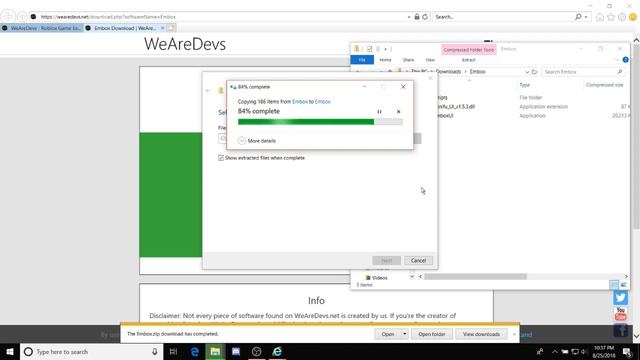Open the Extract tab in Explorer ribbon
Image resolution: width=640 pixels, height=360 pixels.
(469, 60)
